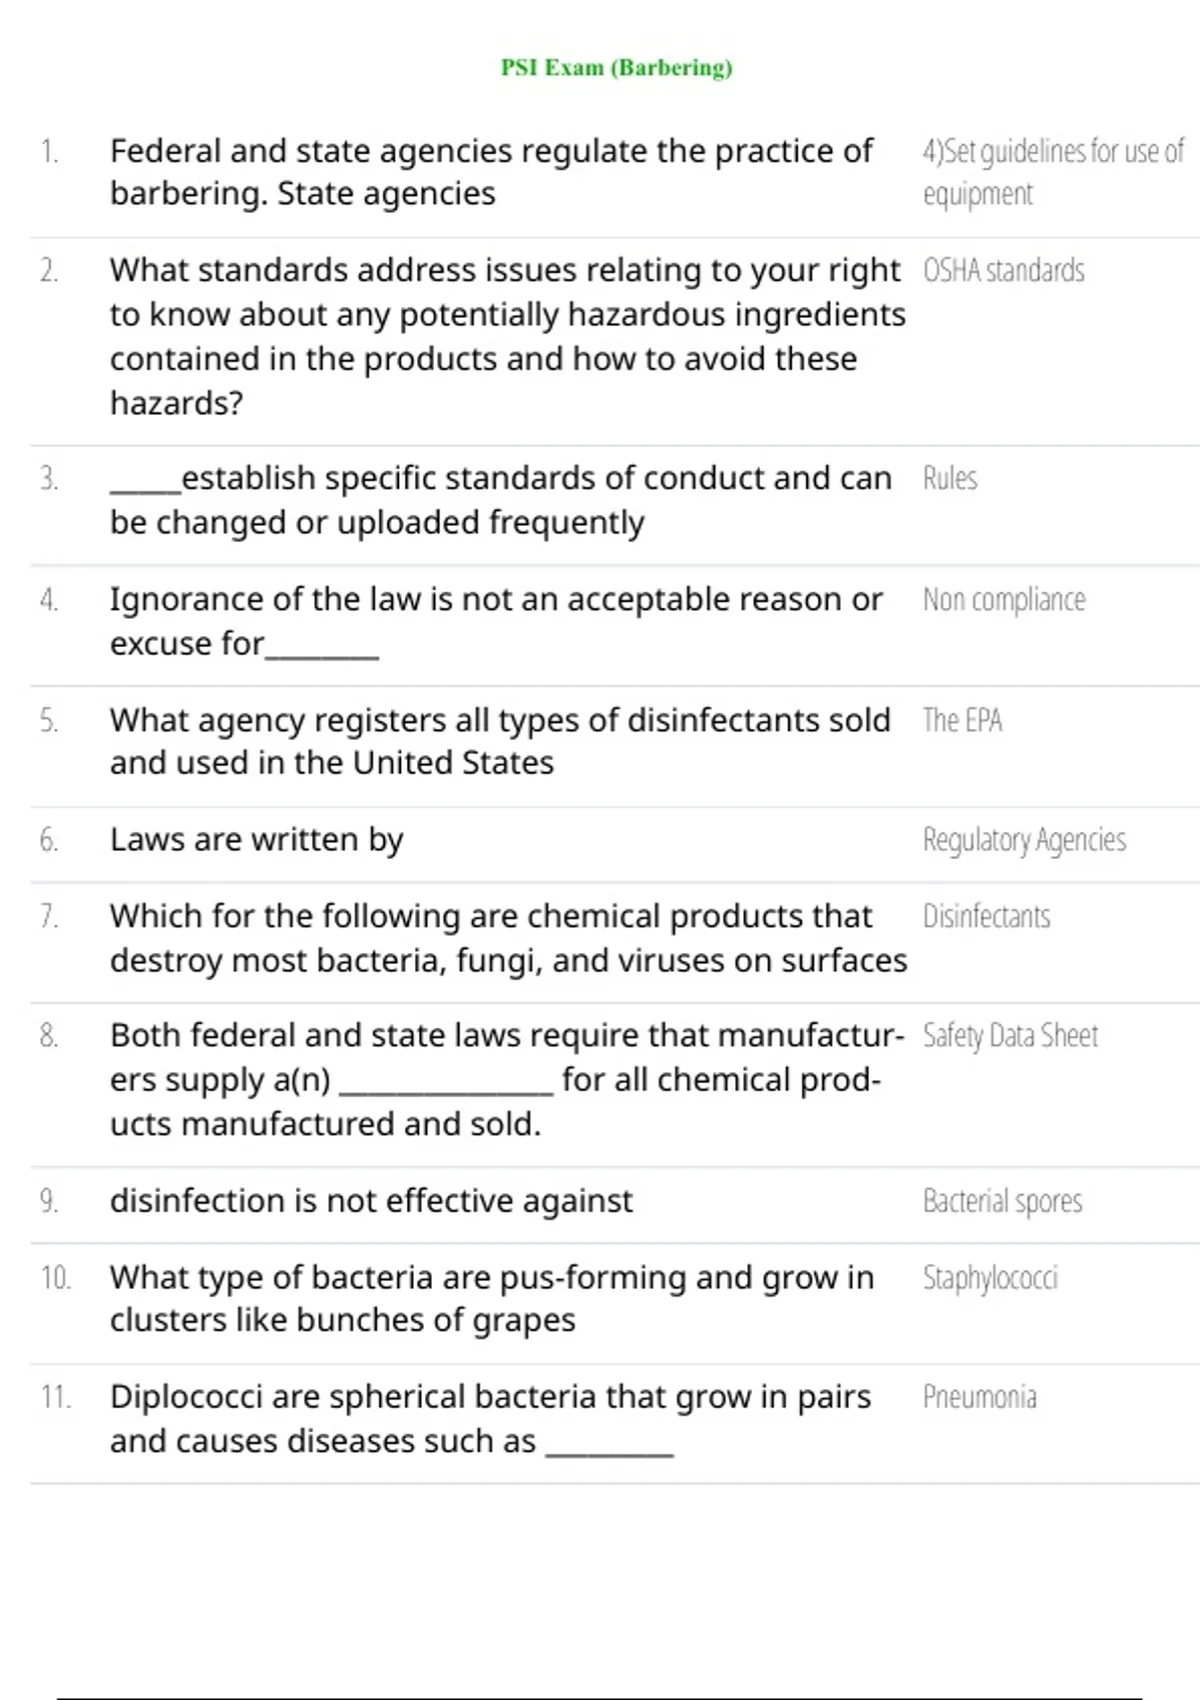Click 'disinfection is not effective against' question
The image size is (1200, 1700).
coord(371,1201)
